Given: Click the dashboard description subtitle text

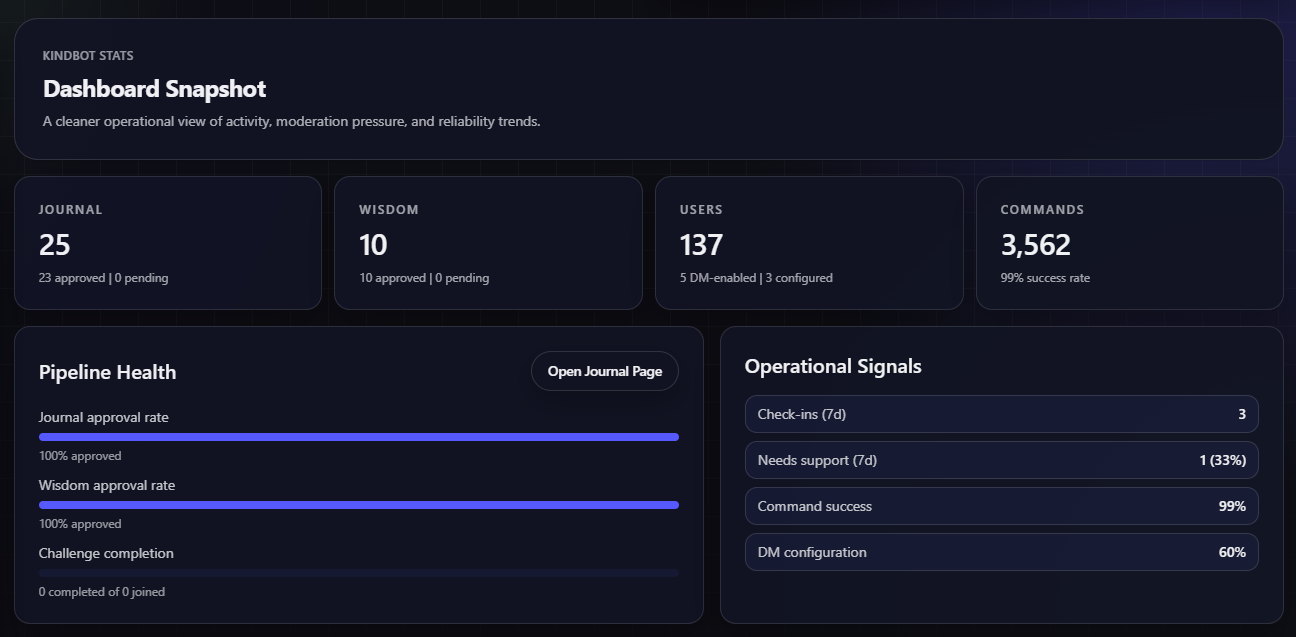Looking at the screenshot, I should 292,121.
